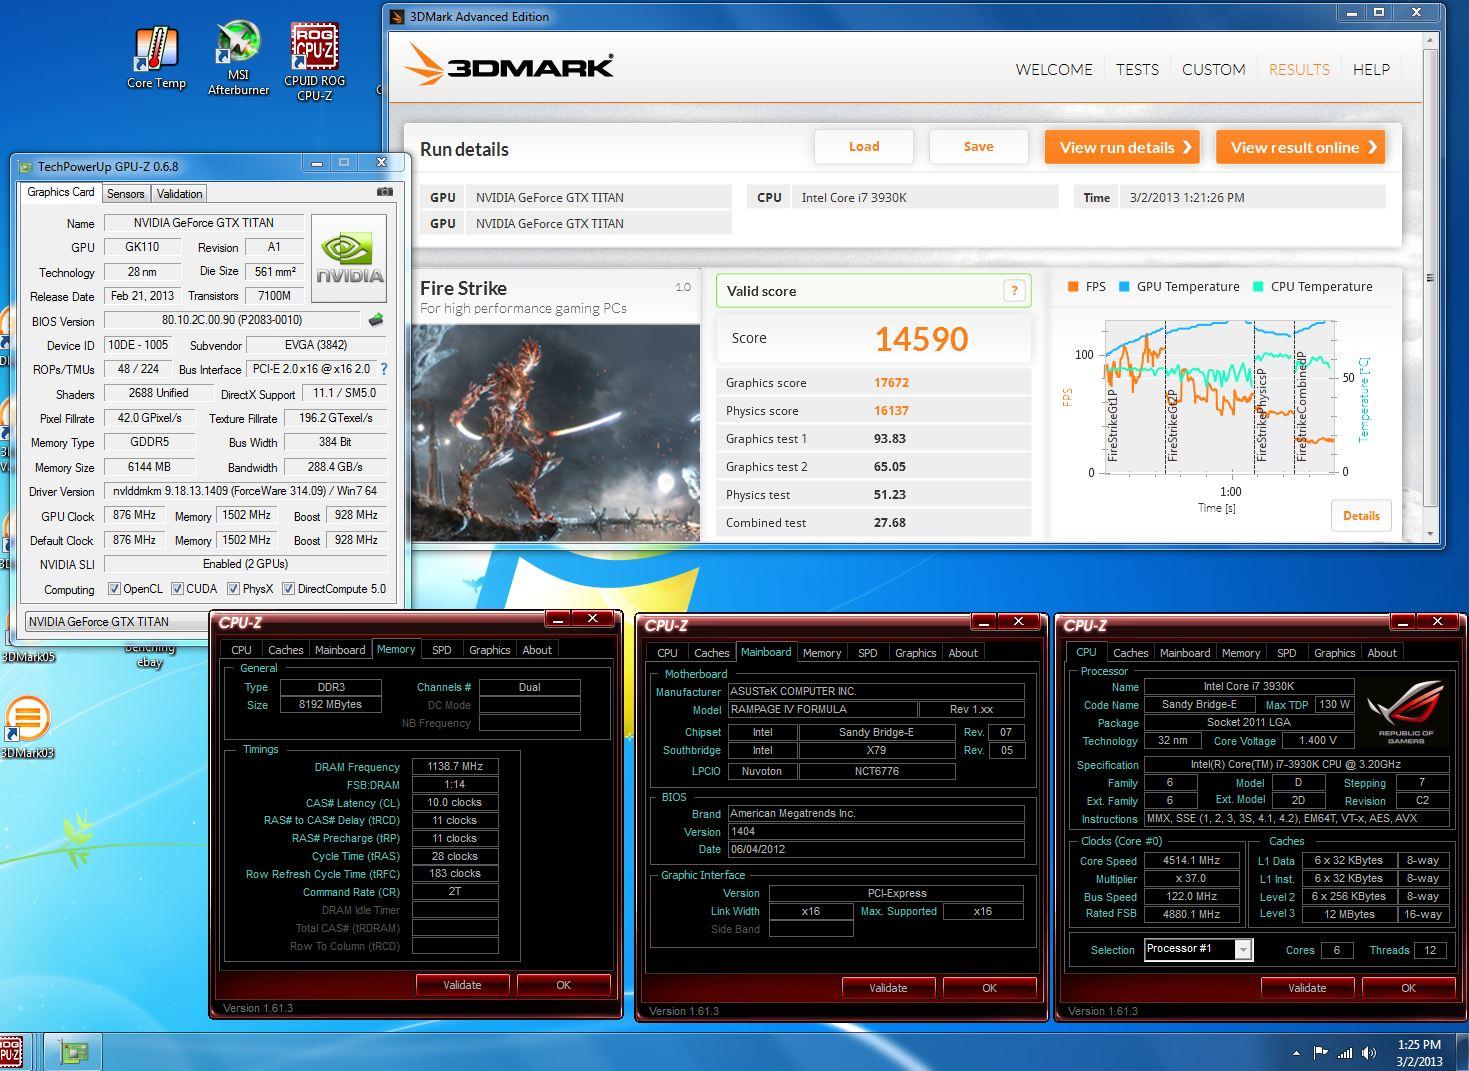Click the DRAM Frequency value field

(455, 766)
